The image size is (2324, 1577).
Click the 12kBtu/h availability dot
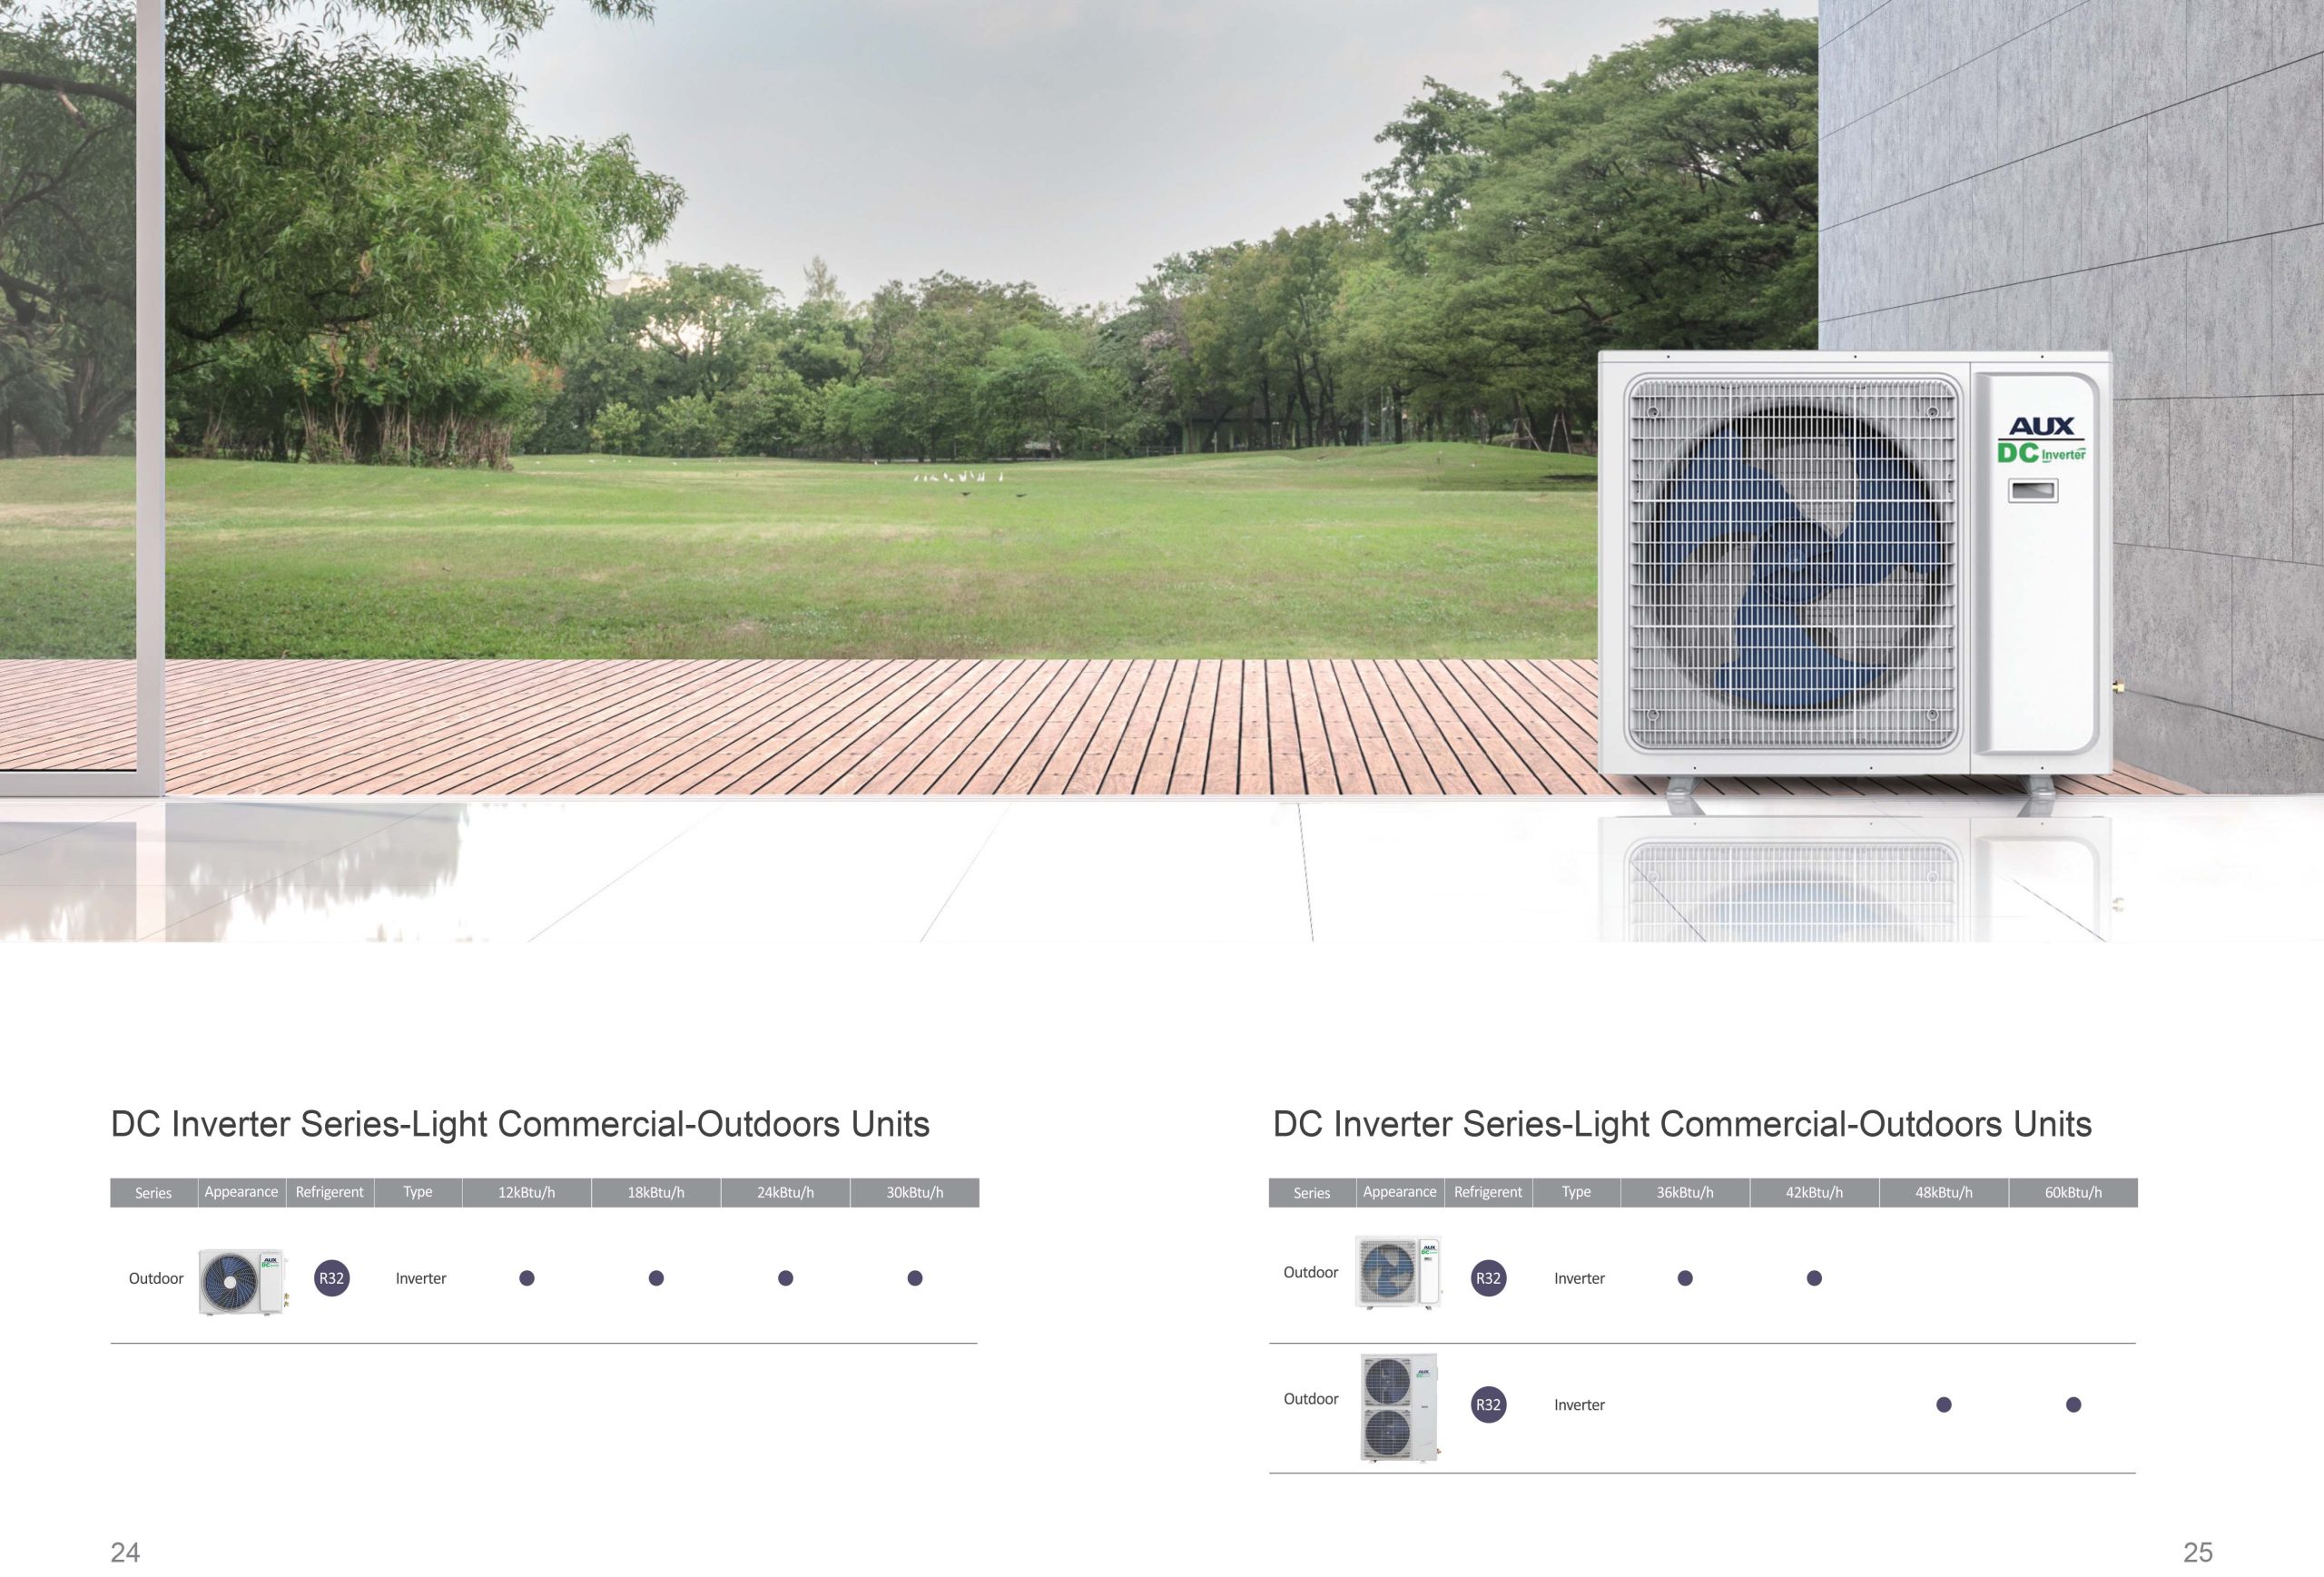(527, 1278)
